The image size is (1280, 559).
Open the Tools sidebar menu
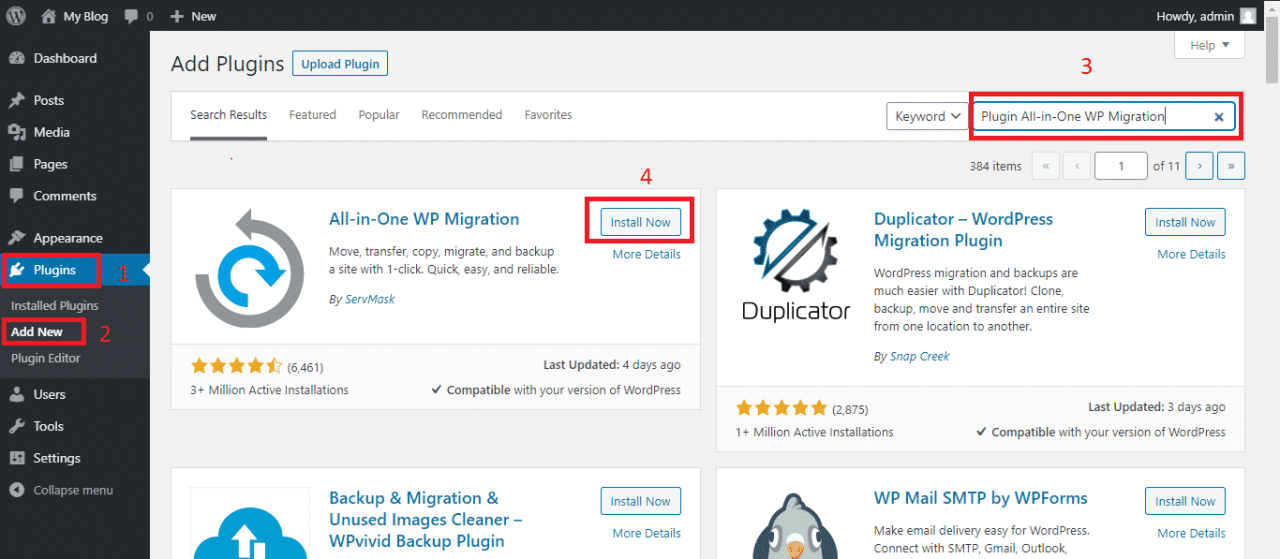[48, 426]
